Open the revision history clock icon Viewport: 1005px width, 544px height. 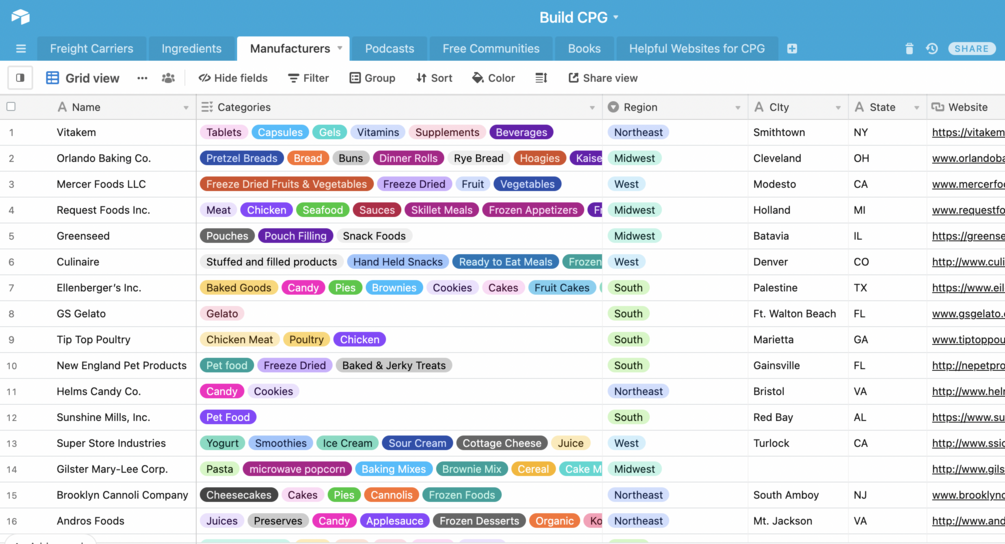932,49
